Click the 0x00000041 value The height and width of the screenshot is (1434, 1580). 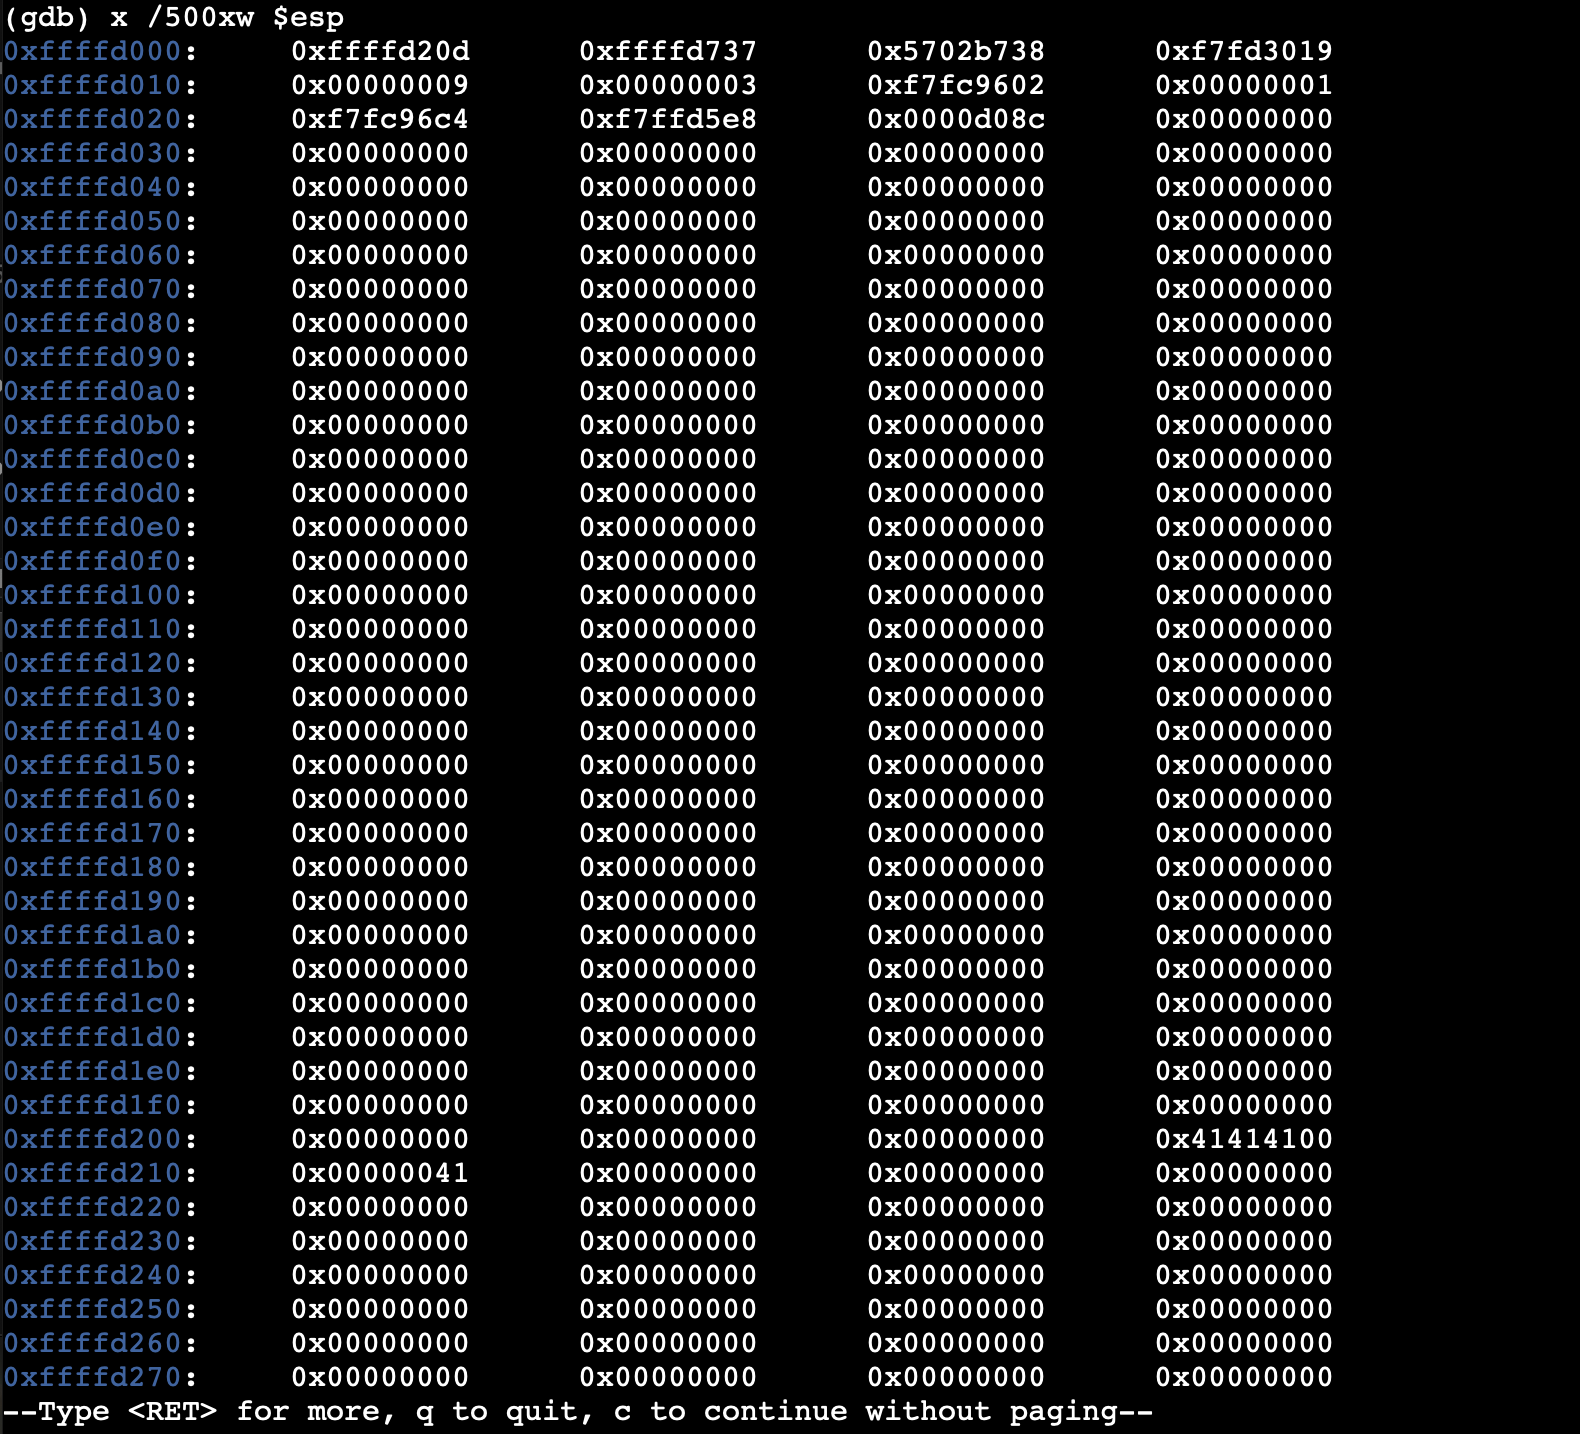380,1173
